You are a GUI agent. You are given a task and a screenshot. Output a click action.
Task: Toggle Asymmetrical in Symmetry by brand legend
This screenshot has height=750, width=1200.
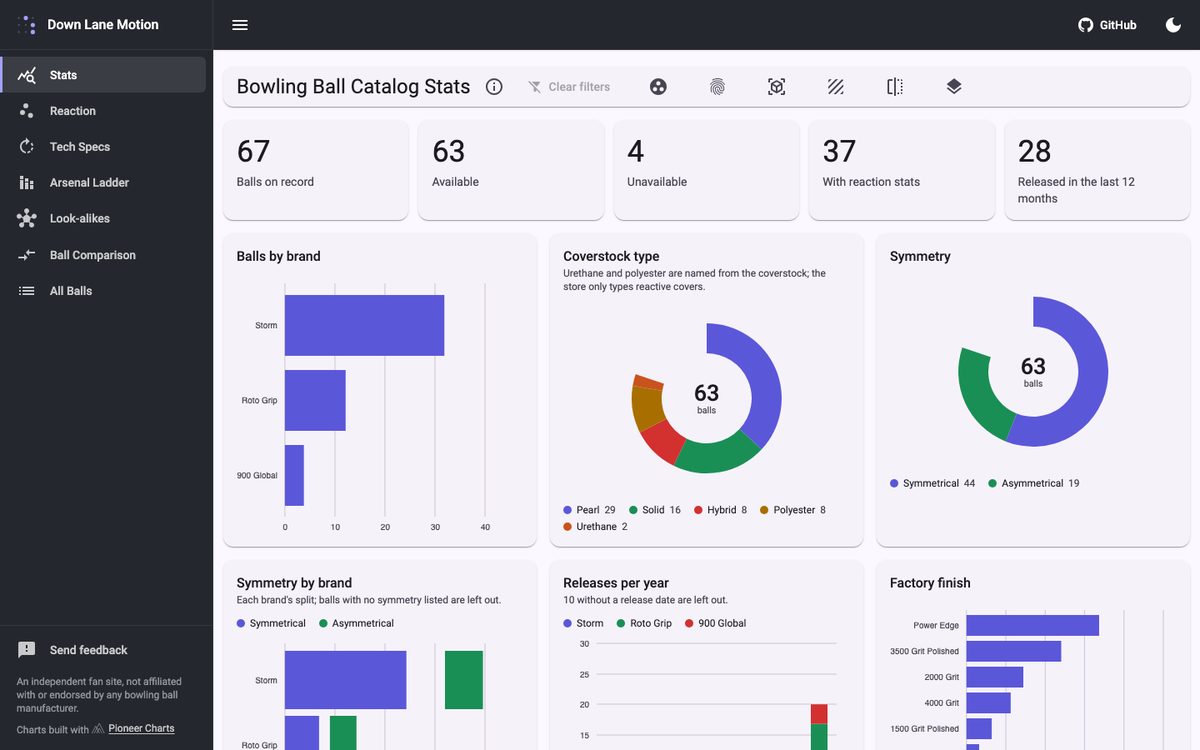[x=356, y=623]
